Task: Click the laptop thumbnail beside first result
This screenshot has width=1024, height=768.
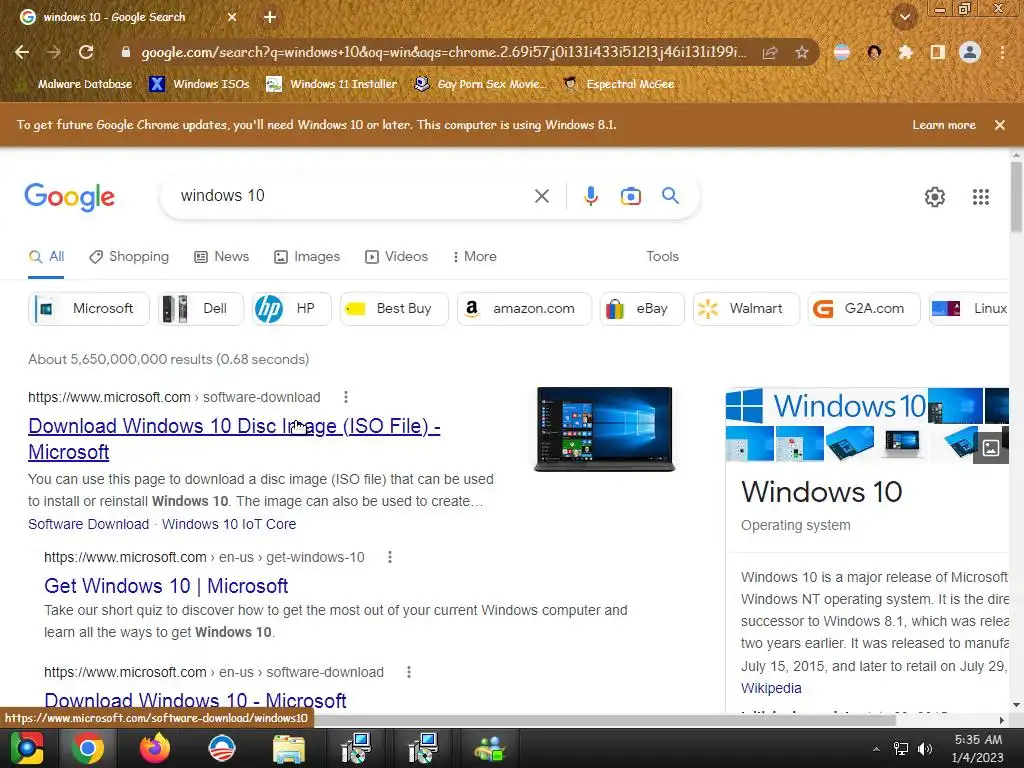Action: coord(605,429)
